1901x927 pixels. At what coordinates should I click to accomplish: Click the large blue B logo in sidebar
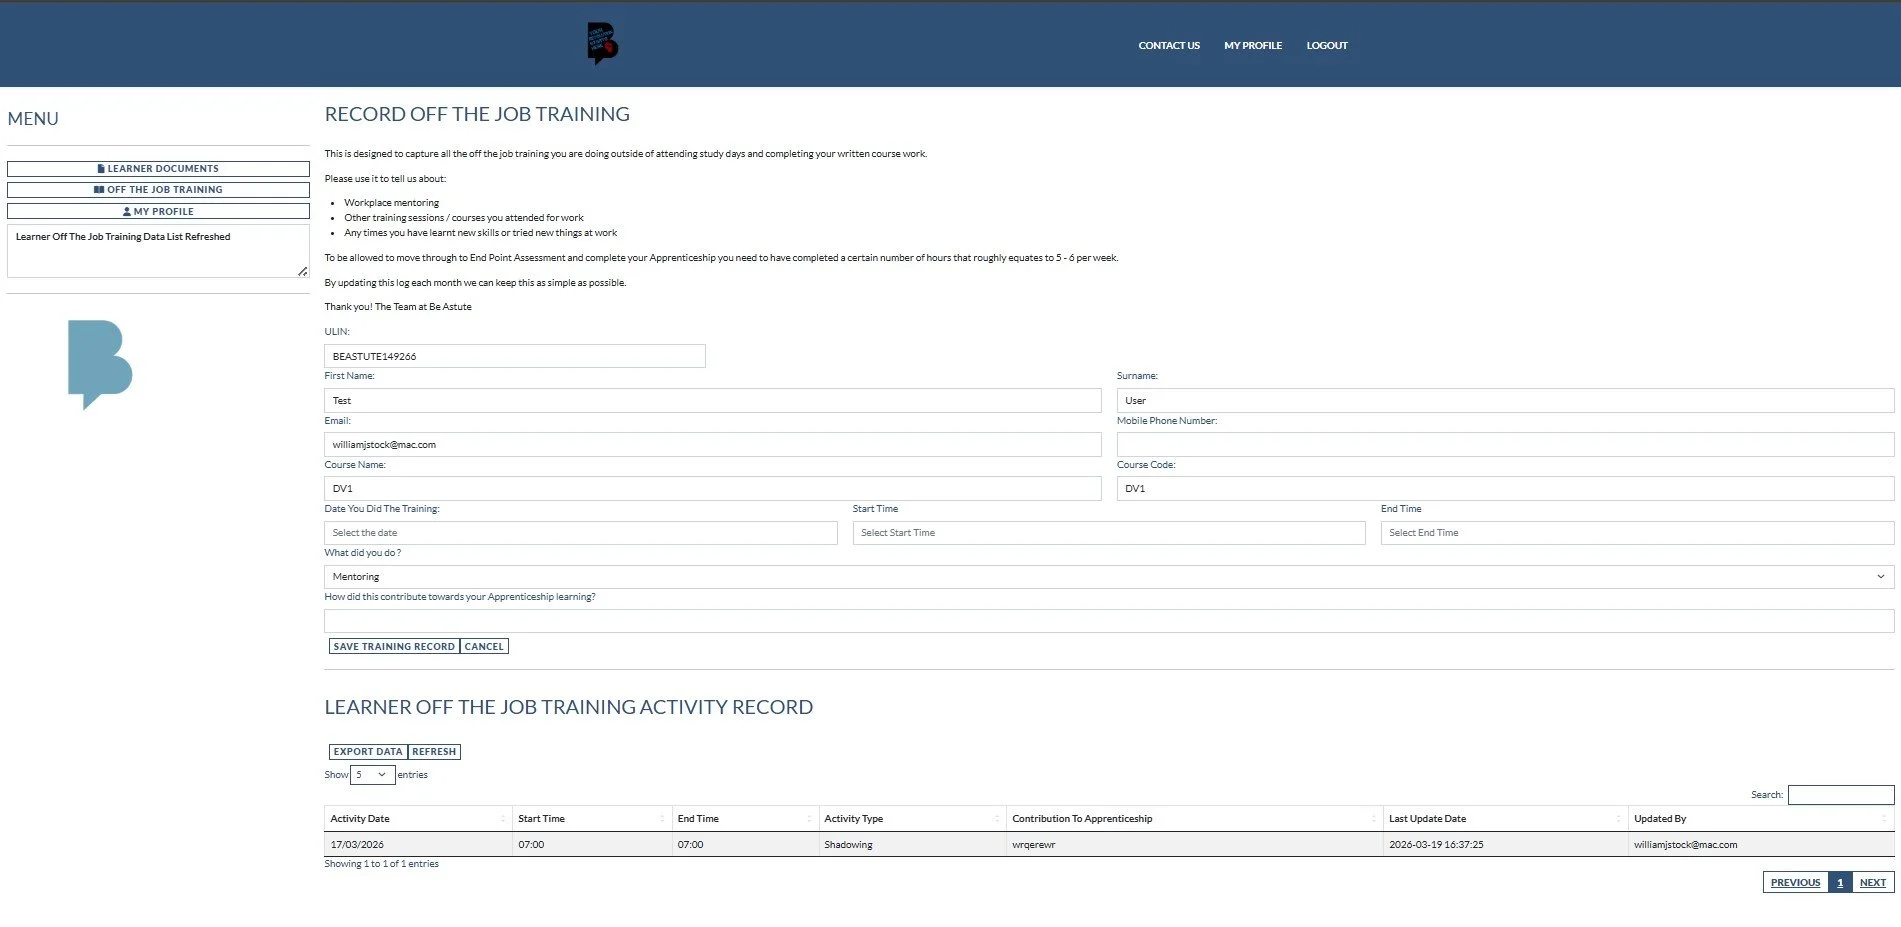tap(100, 364)
